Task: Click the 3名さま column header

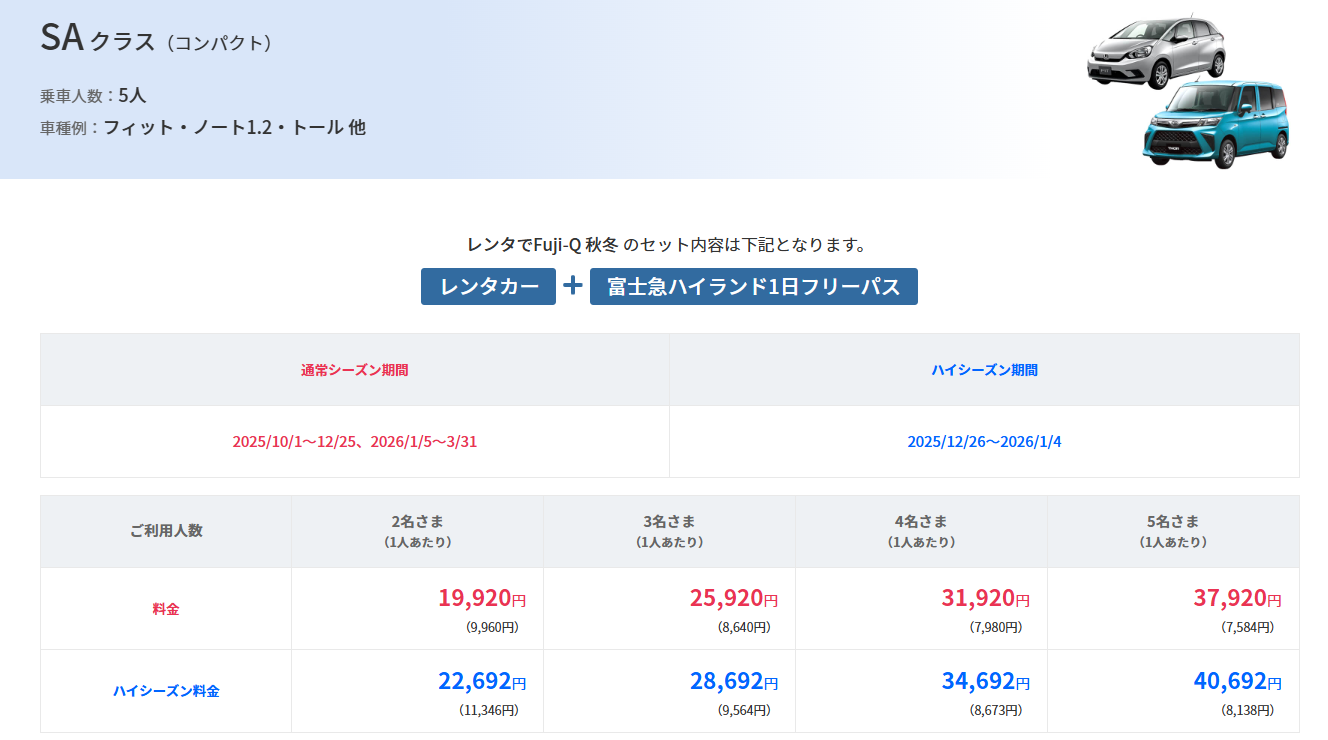Action: 670,531
